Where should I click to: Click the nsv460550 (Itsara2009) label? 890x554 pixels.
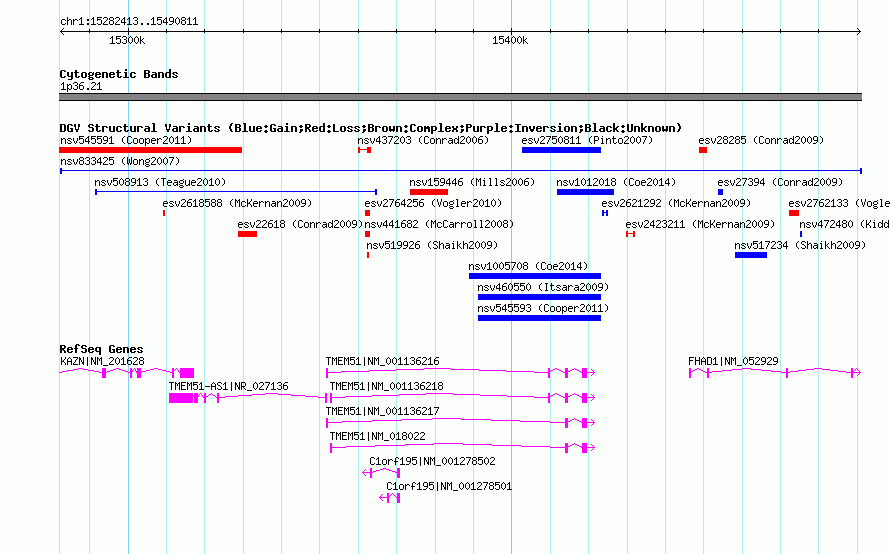click(x=543, y=287)
